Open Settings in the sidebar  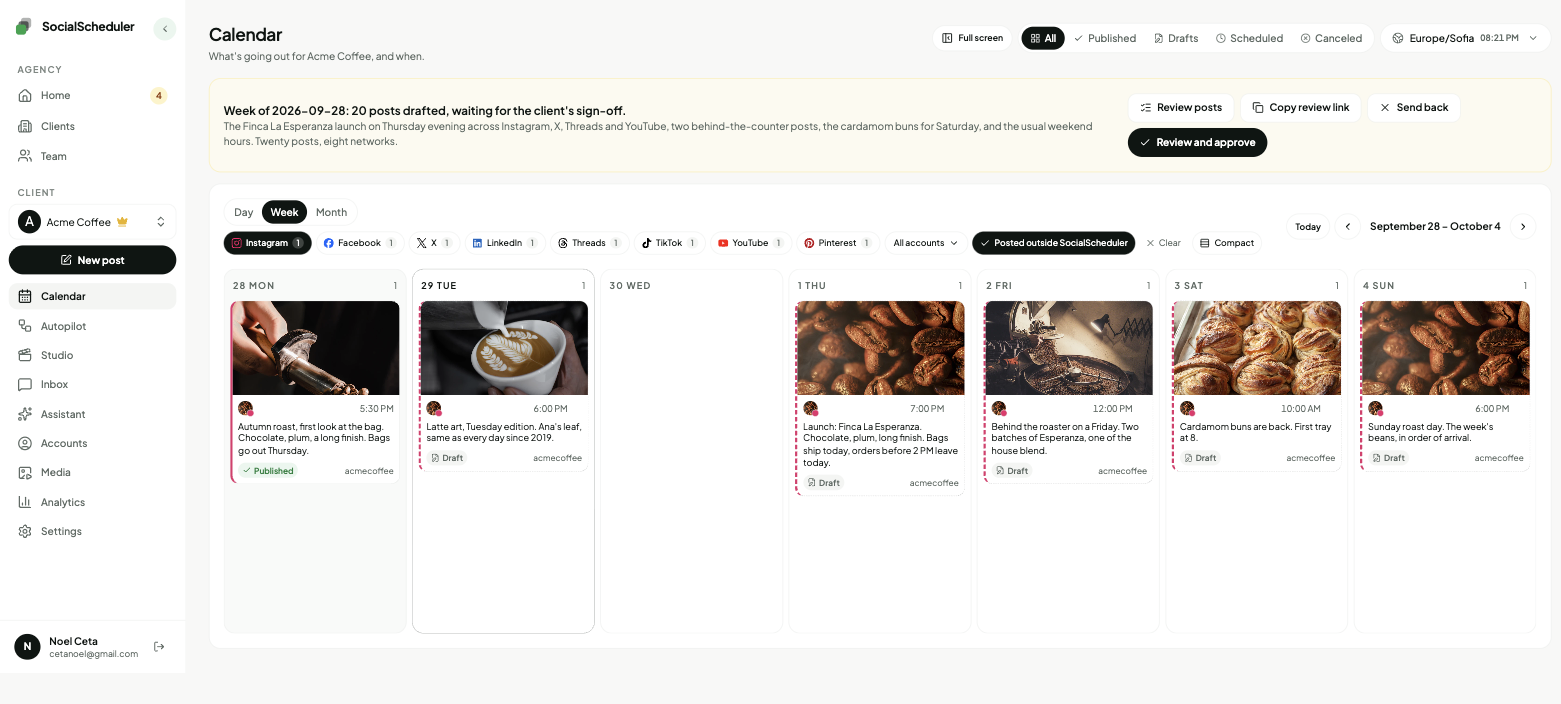[x=92, y=531]
